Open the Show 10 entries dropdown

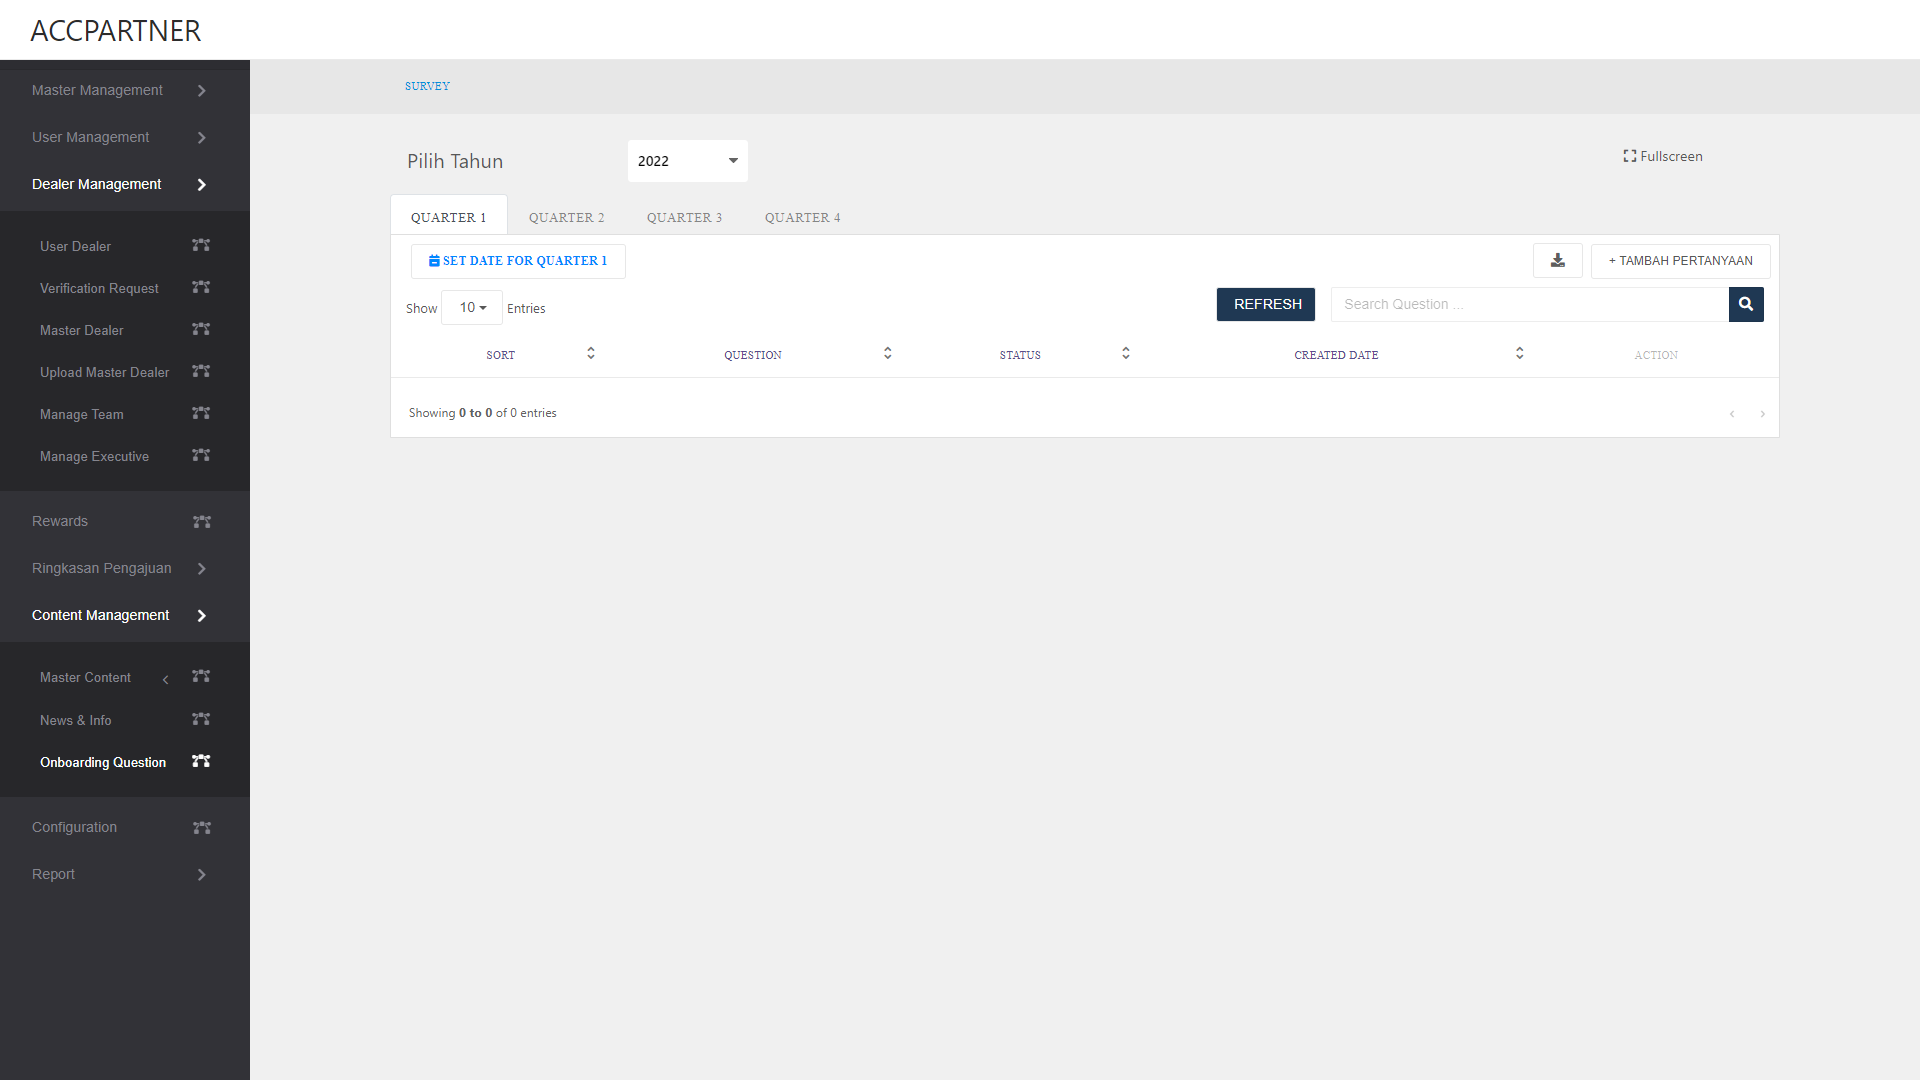coord(472,308)
